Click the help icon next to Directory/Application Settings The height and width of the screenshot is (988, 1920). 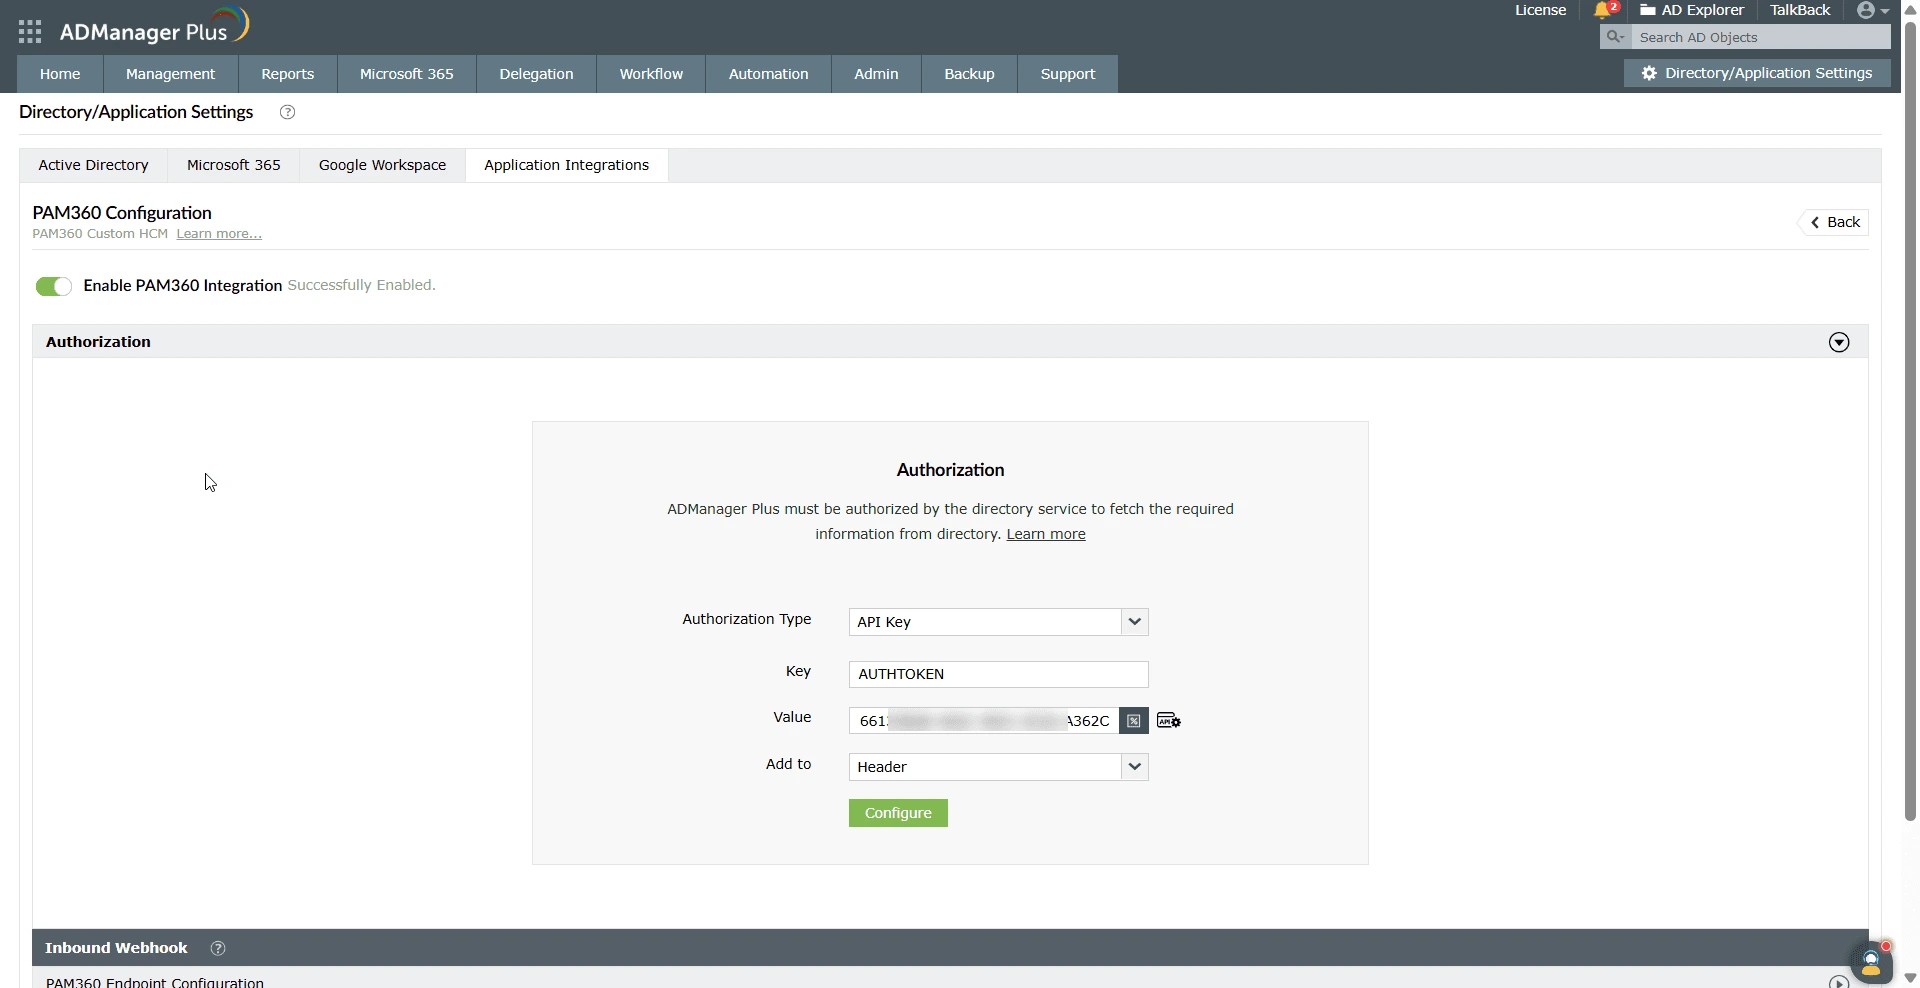(287, 112)
